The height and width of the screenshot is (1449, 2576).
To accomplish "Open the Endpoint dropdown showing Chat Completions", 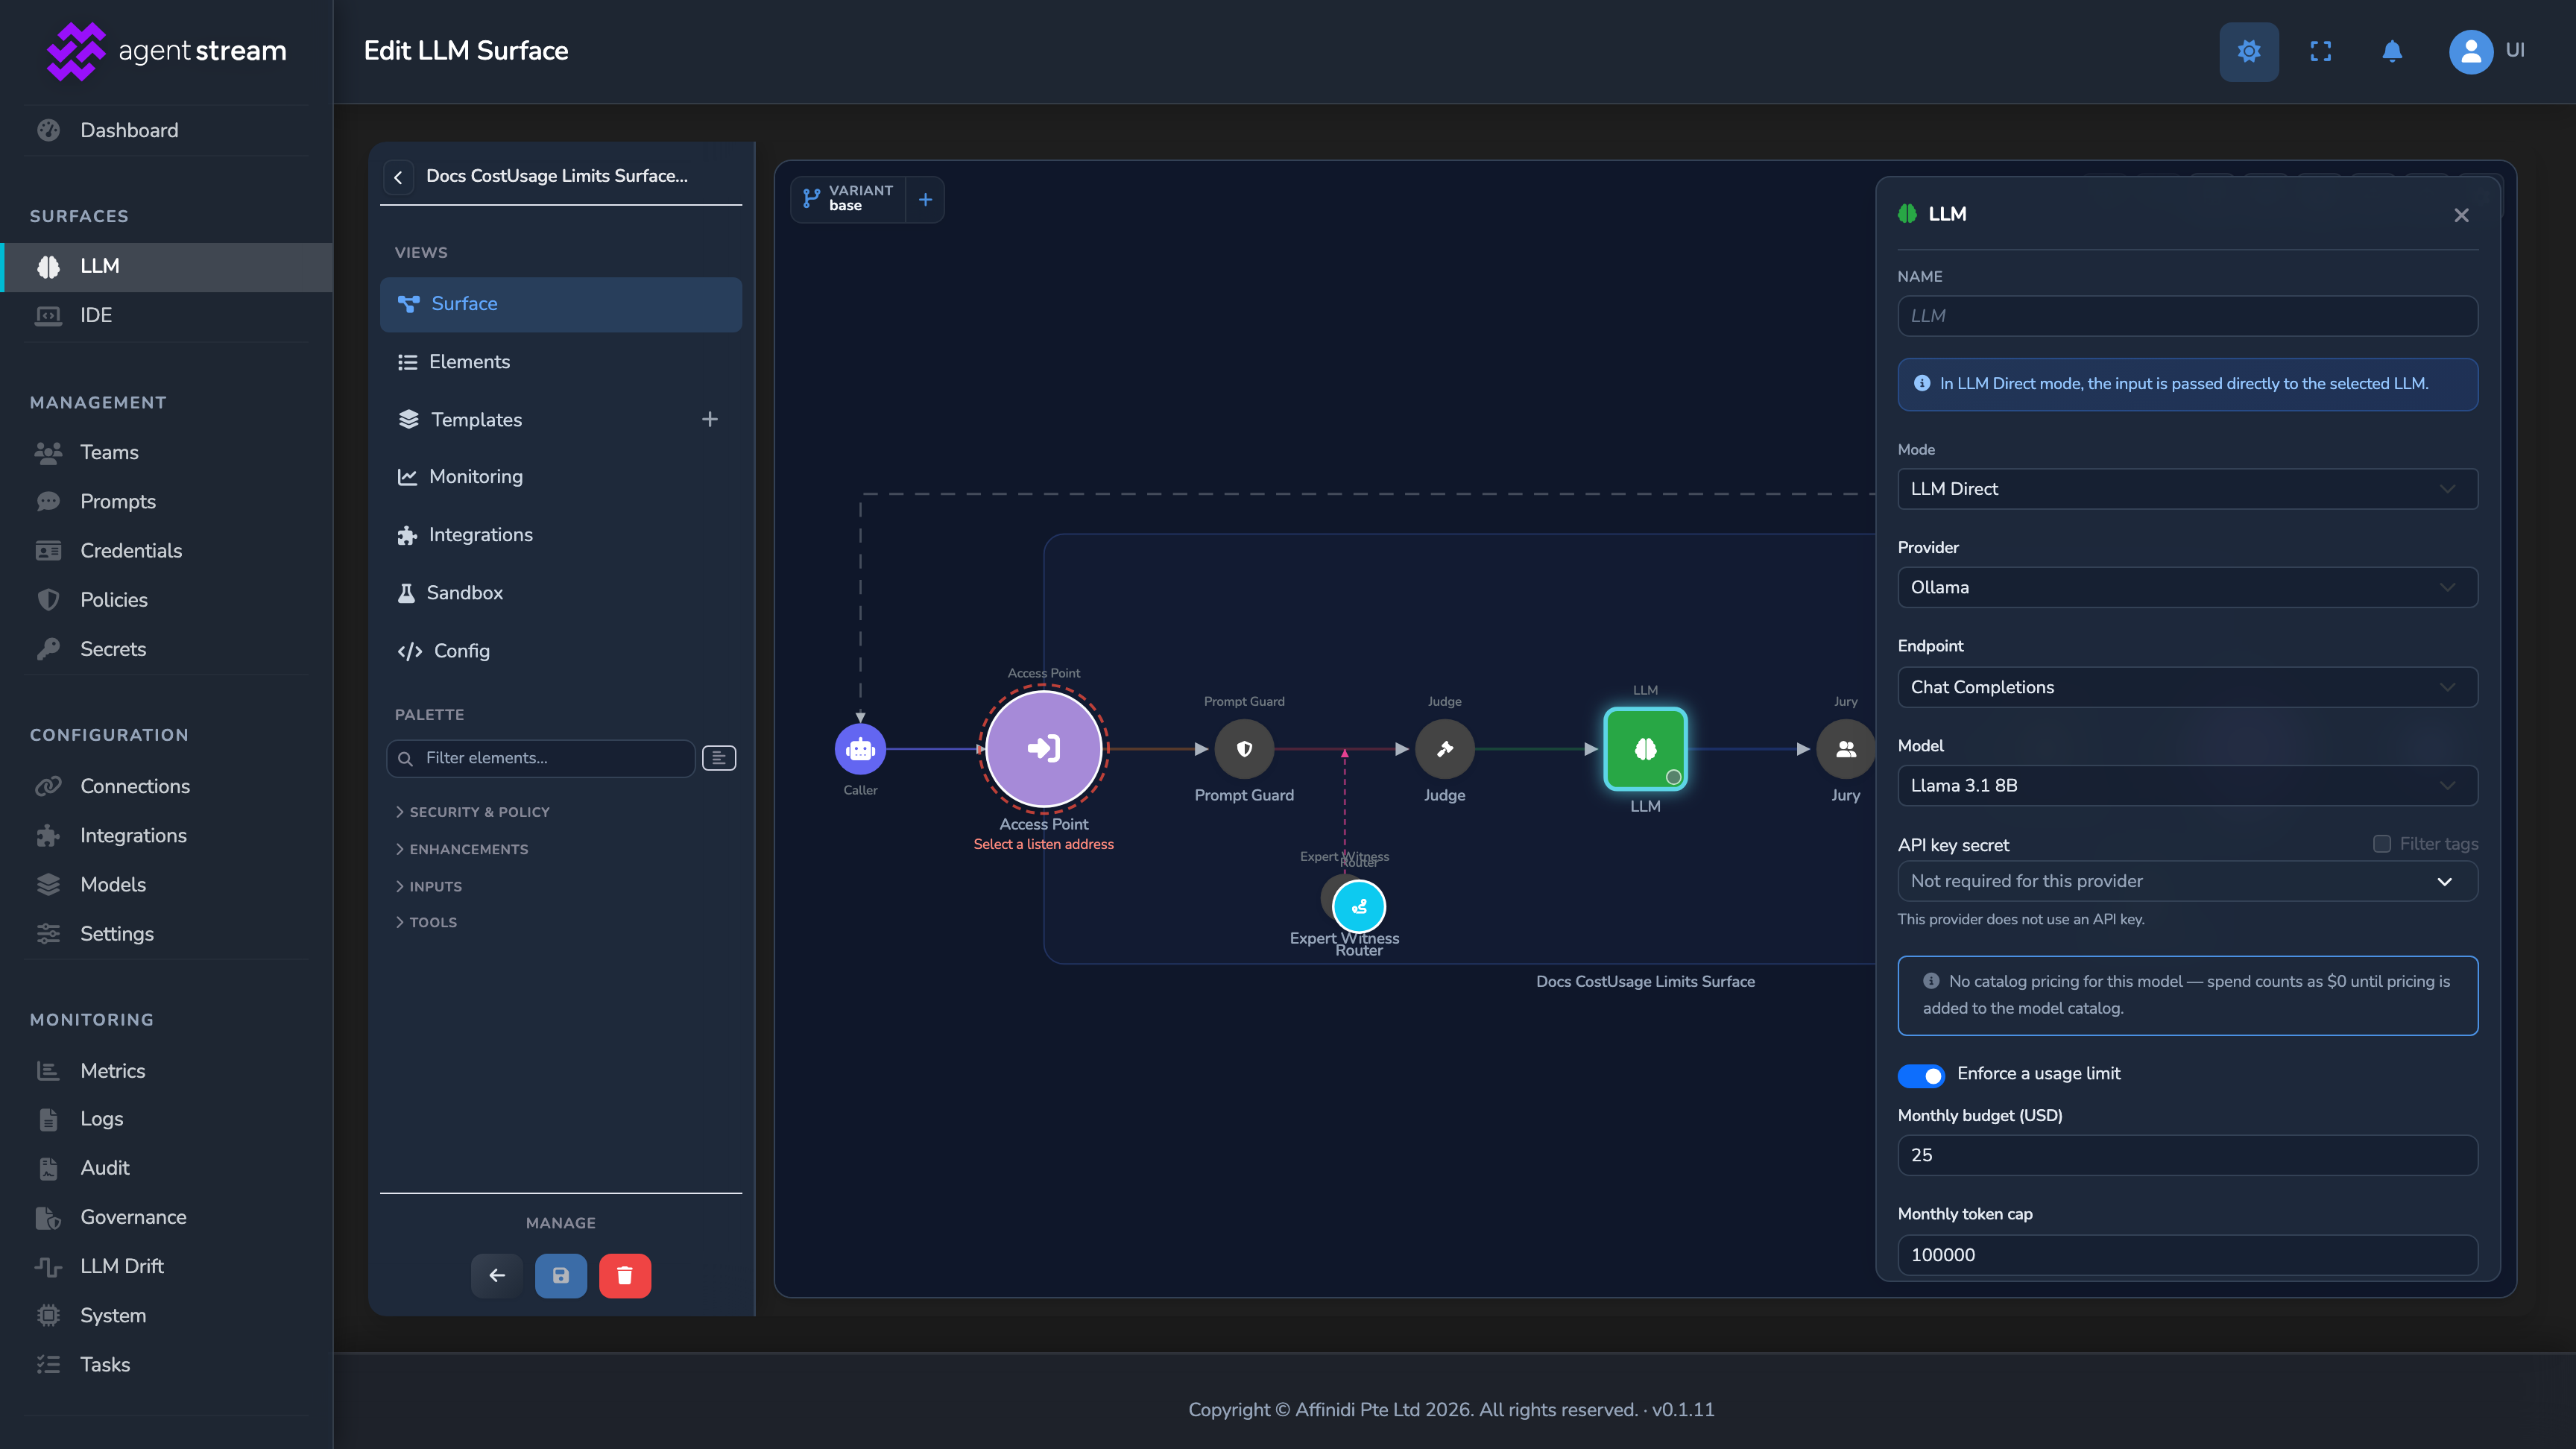I will [x=2187, y=687].
